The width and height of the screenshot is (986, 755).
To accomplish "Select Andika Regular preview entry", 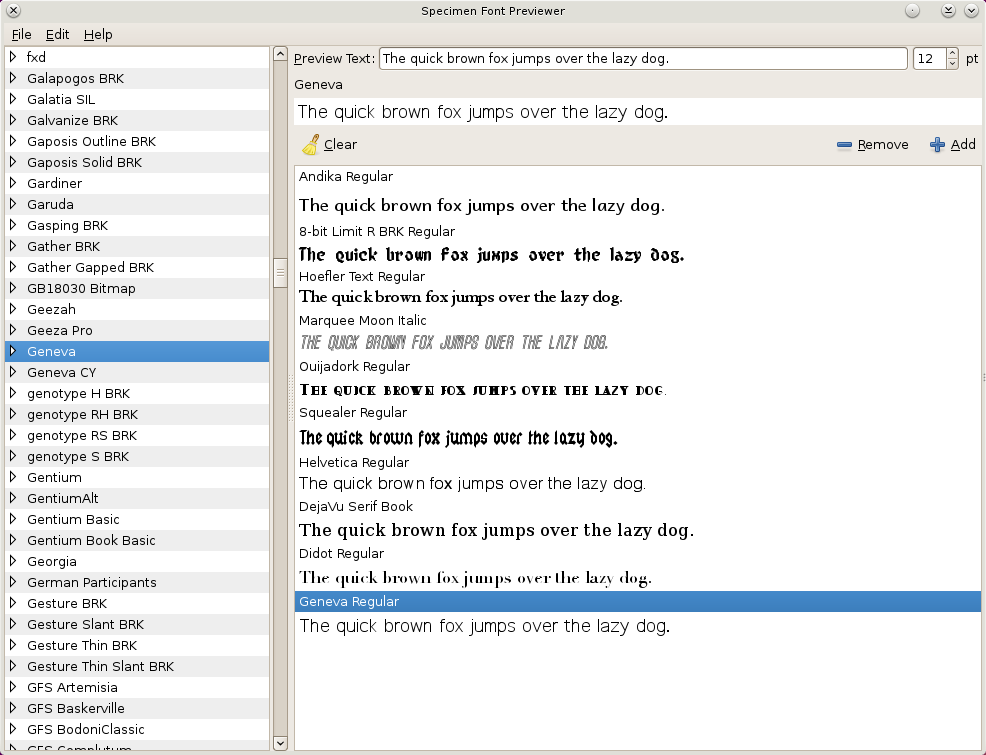I will pos(638,177).
